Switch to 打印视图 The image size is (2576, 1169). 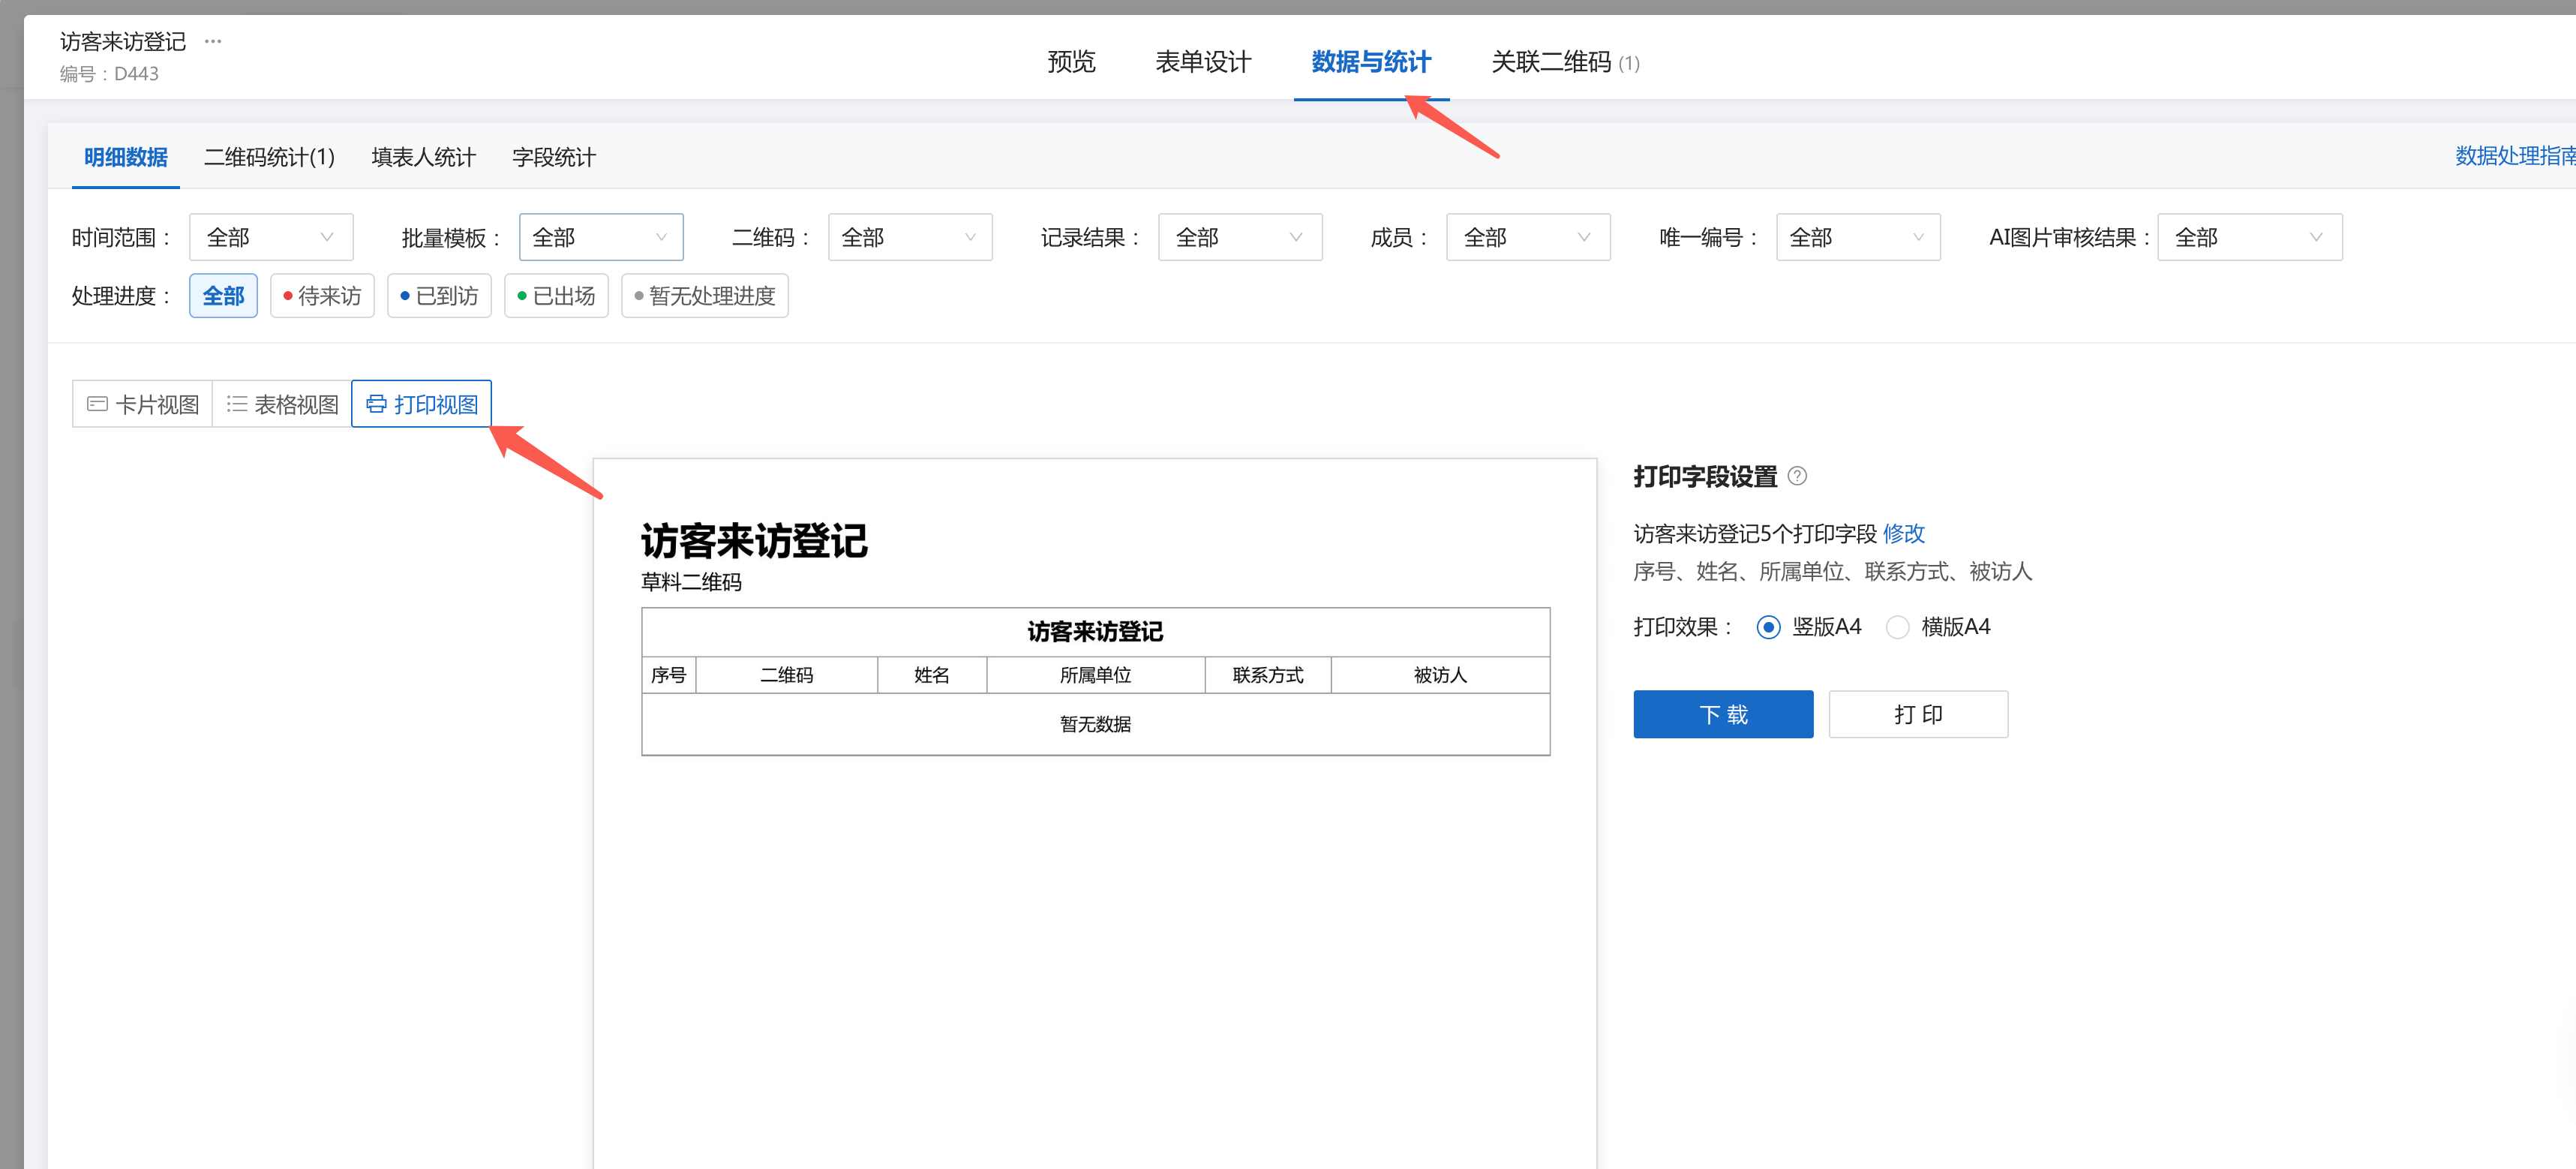pyautogui.click(x=422, y=404)
